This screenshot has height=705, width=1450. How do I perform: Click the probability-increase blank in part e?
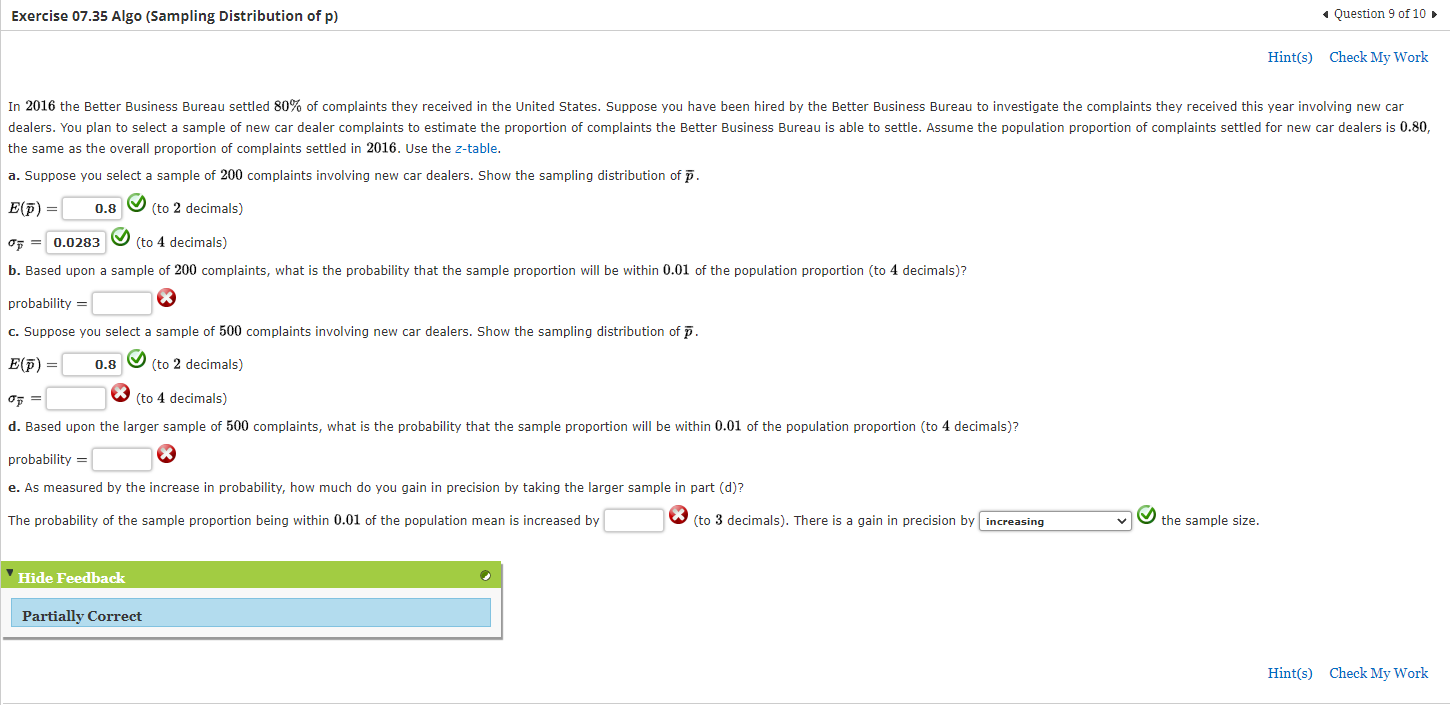click(634, 519)
